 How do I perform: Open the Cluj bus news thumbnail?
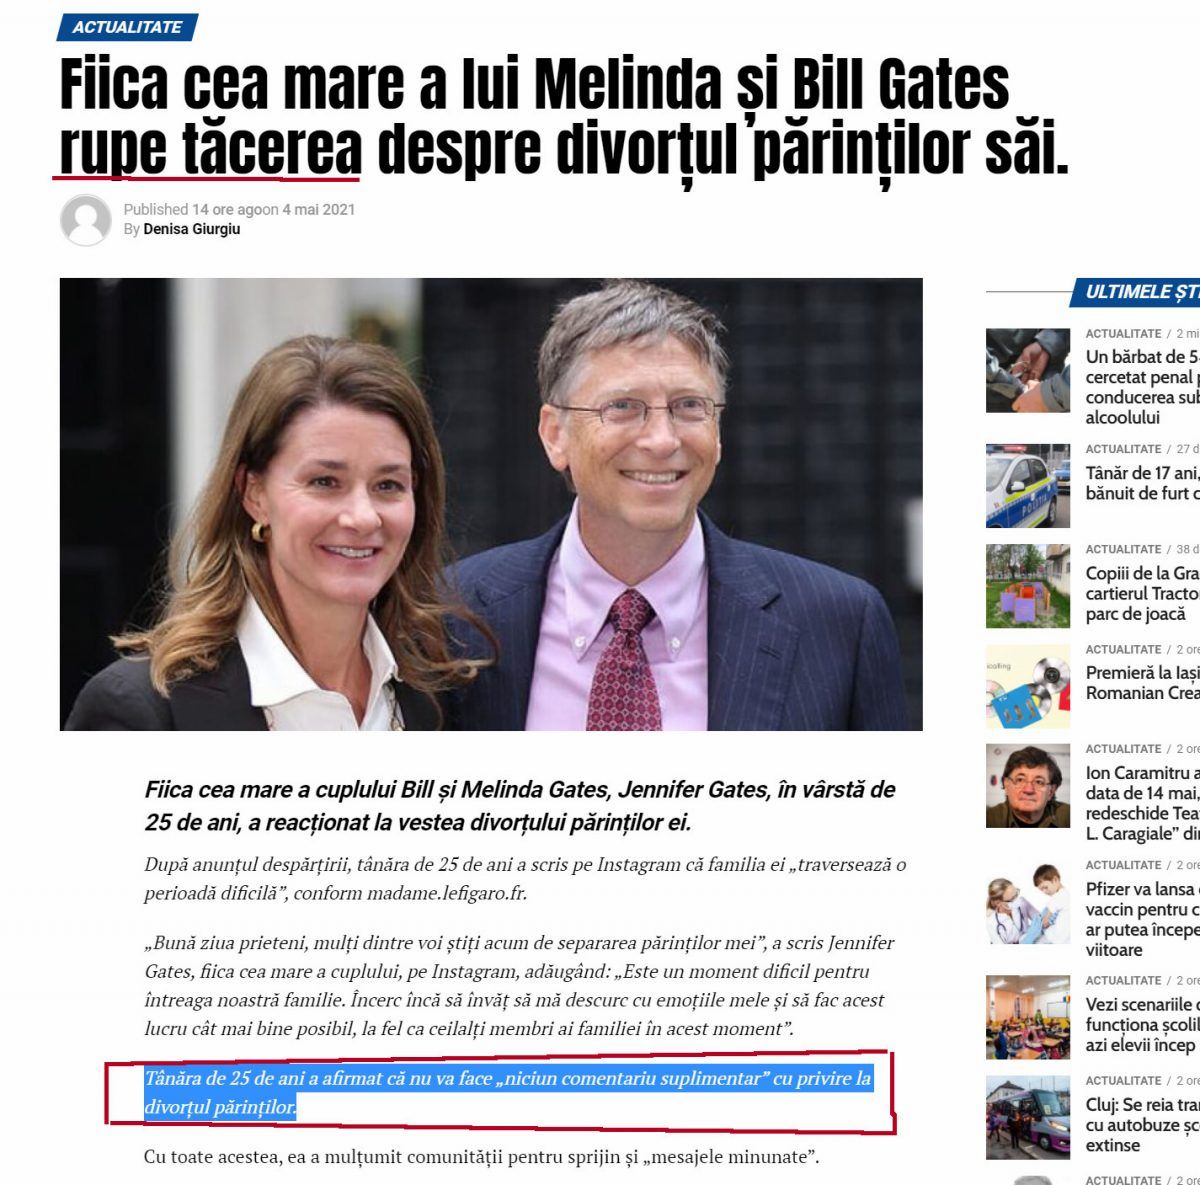point(1028,1118)
